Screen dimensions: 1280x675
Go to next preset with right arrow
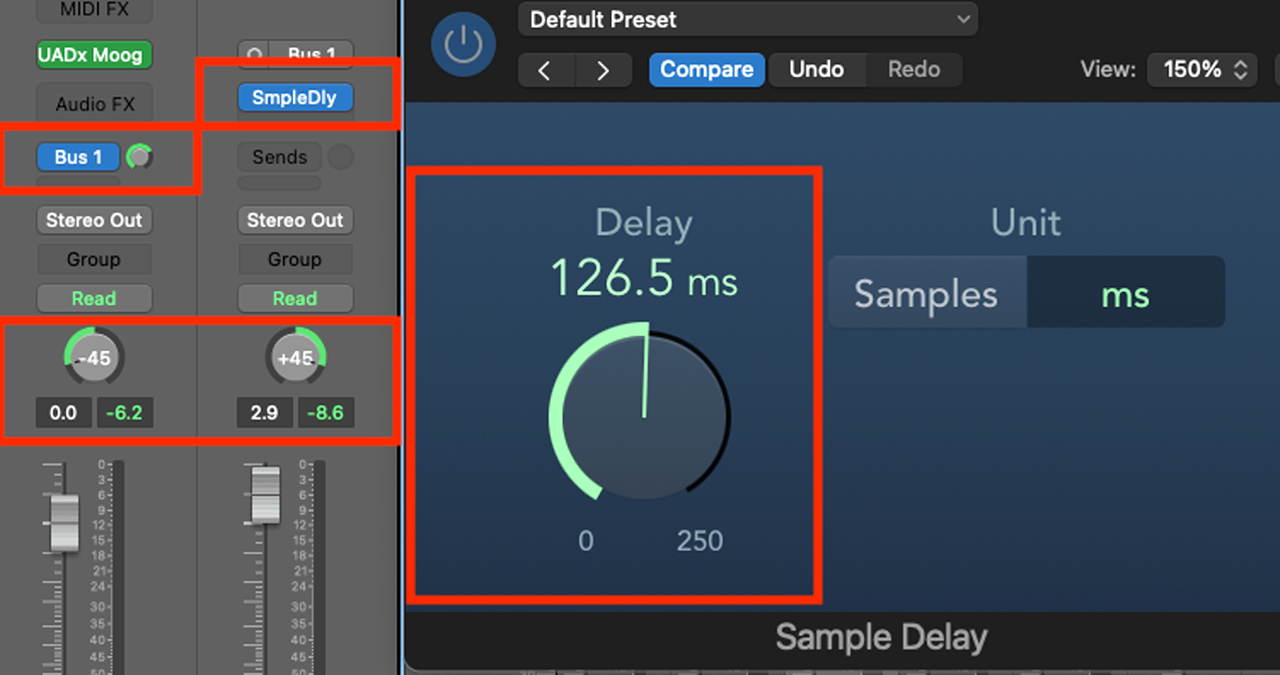603,70
